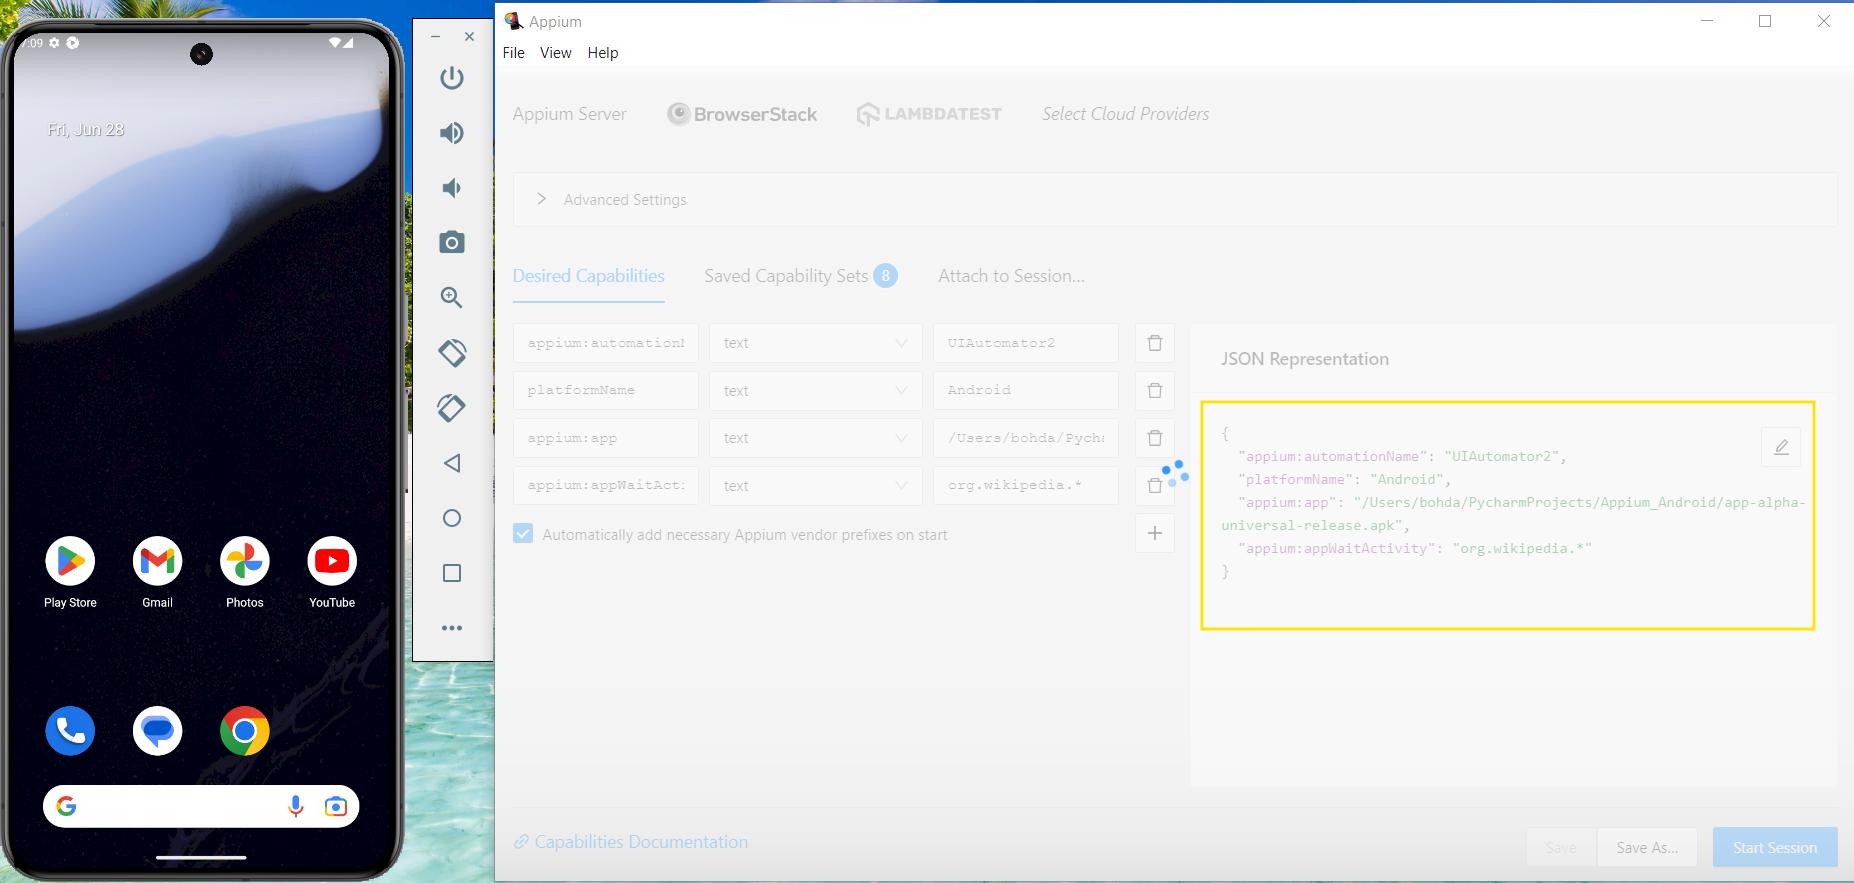Open the Messages app on emulator
The image size is (1854, 883).
point(157,731)
